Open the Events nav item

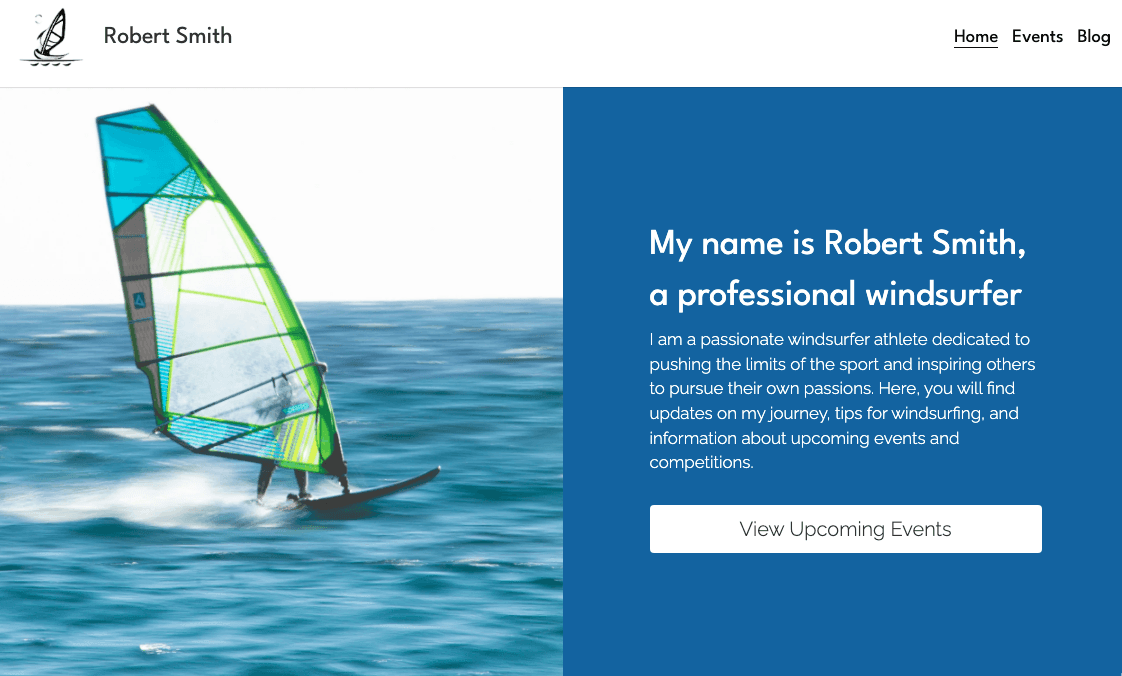pyautogui.click(x=1037, y=36)
